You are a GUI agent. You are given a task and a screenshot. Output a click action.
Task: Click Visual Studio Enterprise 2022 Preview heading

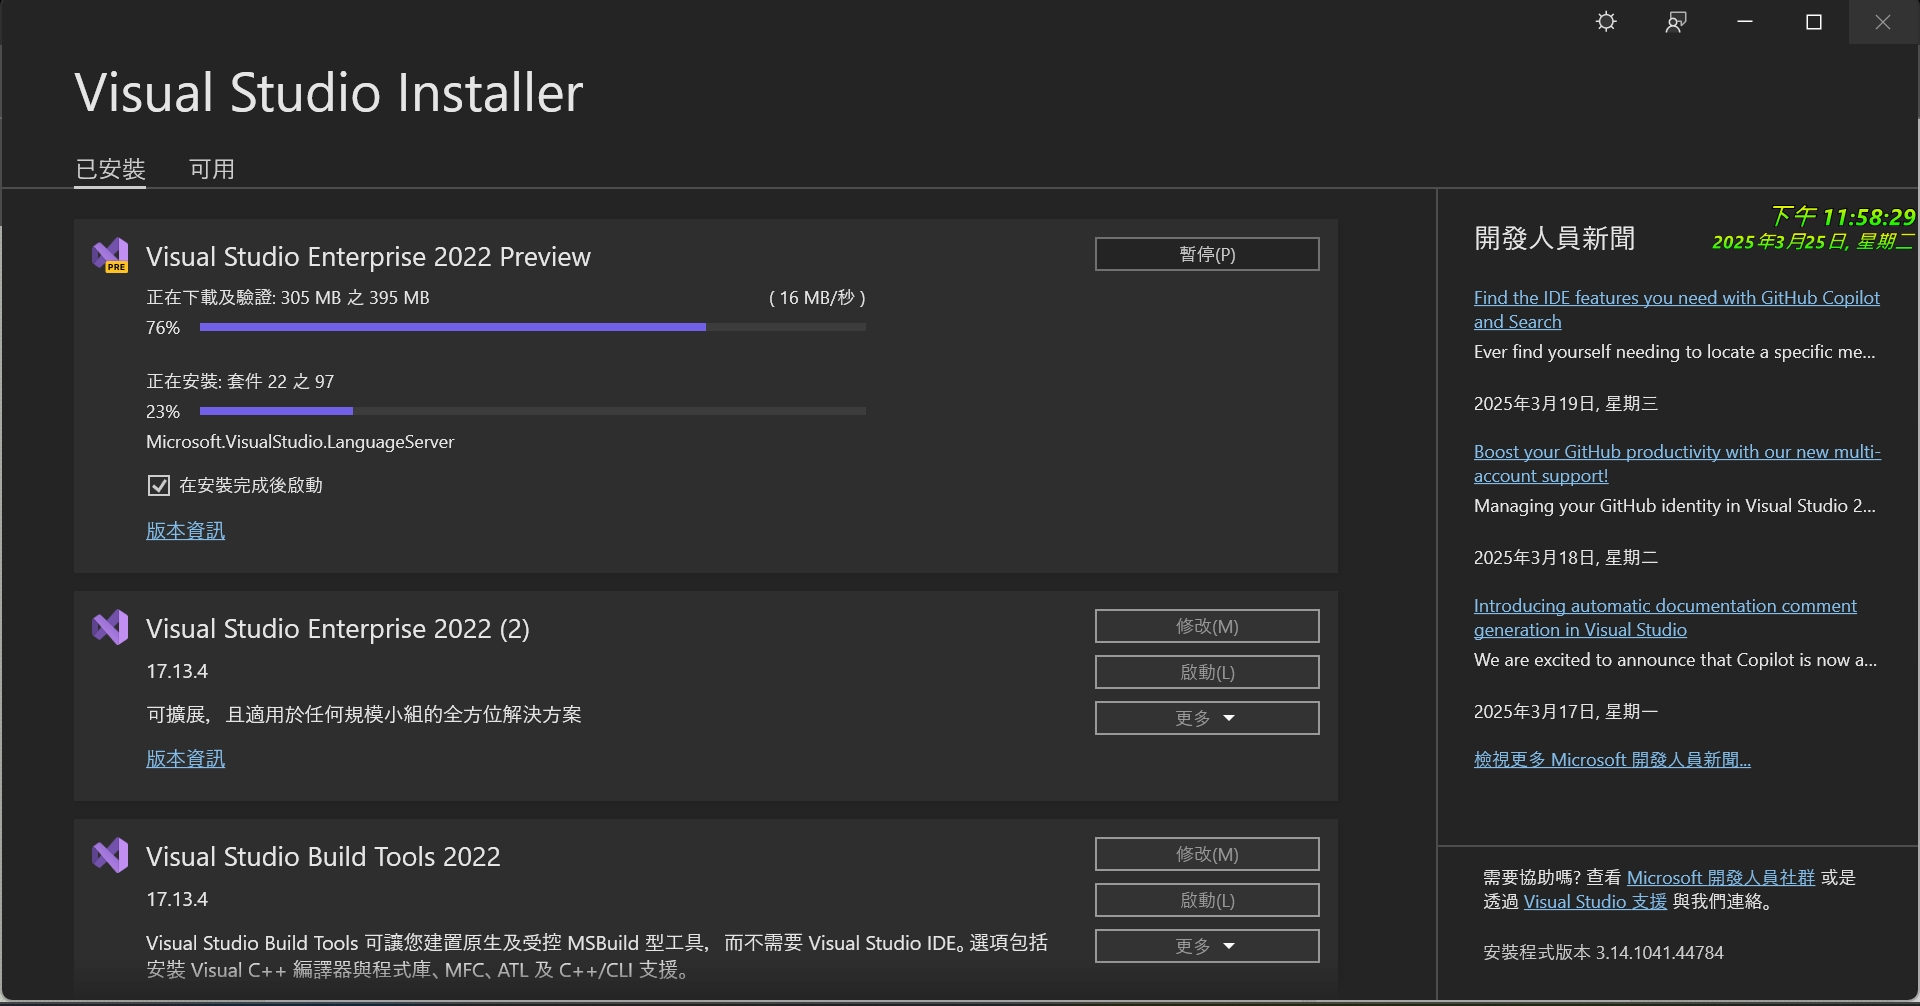(x=368, y=257)
